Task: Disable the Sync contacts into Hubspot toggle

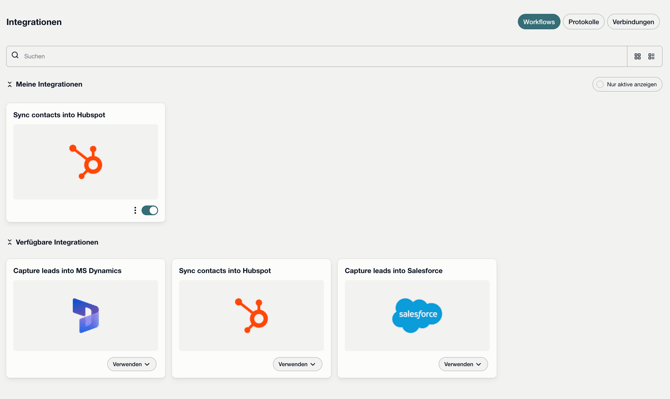Action: [150, 210]
